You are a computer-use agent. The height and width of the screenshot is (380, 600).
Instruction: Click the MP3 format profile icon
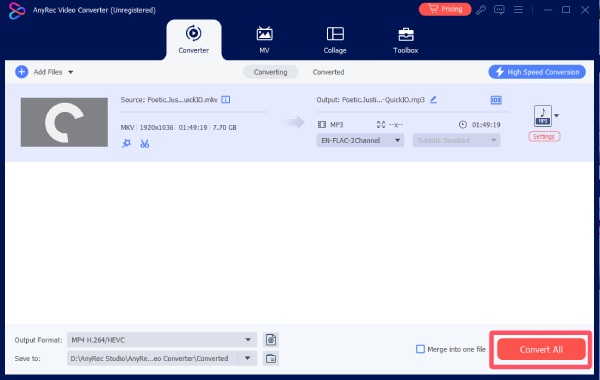pos(543,116)
